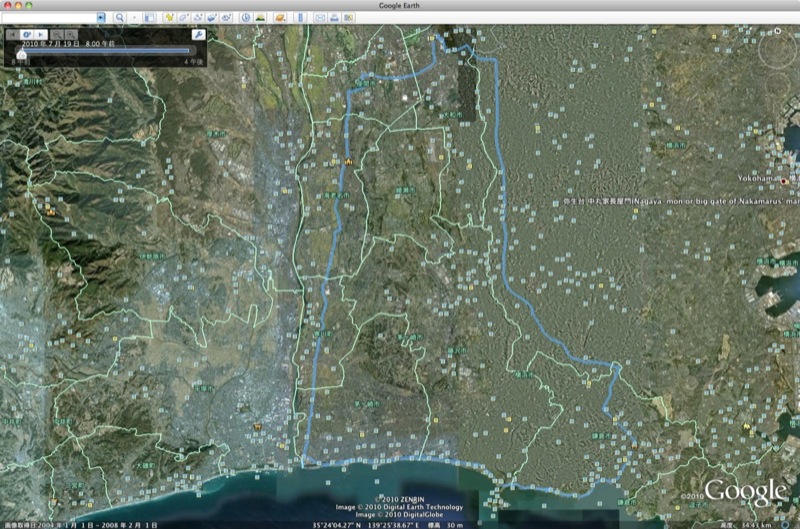The height and width of the screenshot is (529, 800).
Task: Click imagery date text in status bar
Action: [x=81, y=525]
